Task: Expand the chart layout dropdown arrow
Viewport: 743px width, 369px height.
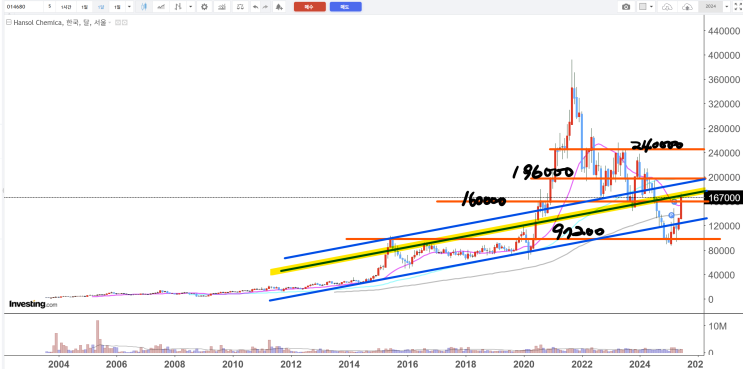Action: click(652, 7)
